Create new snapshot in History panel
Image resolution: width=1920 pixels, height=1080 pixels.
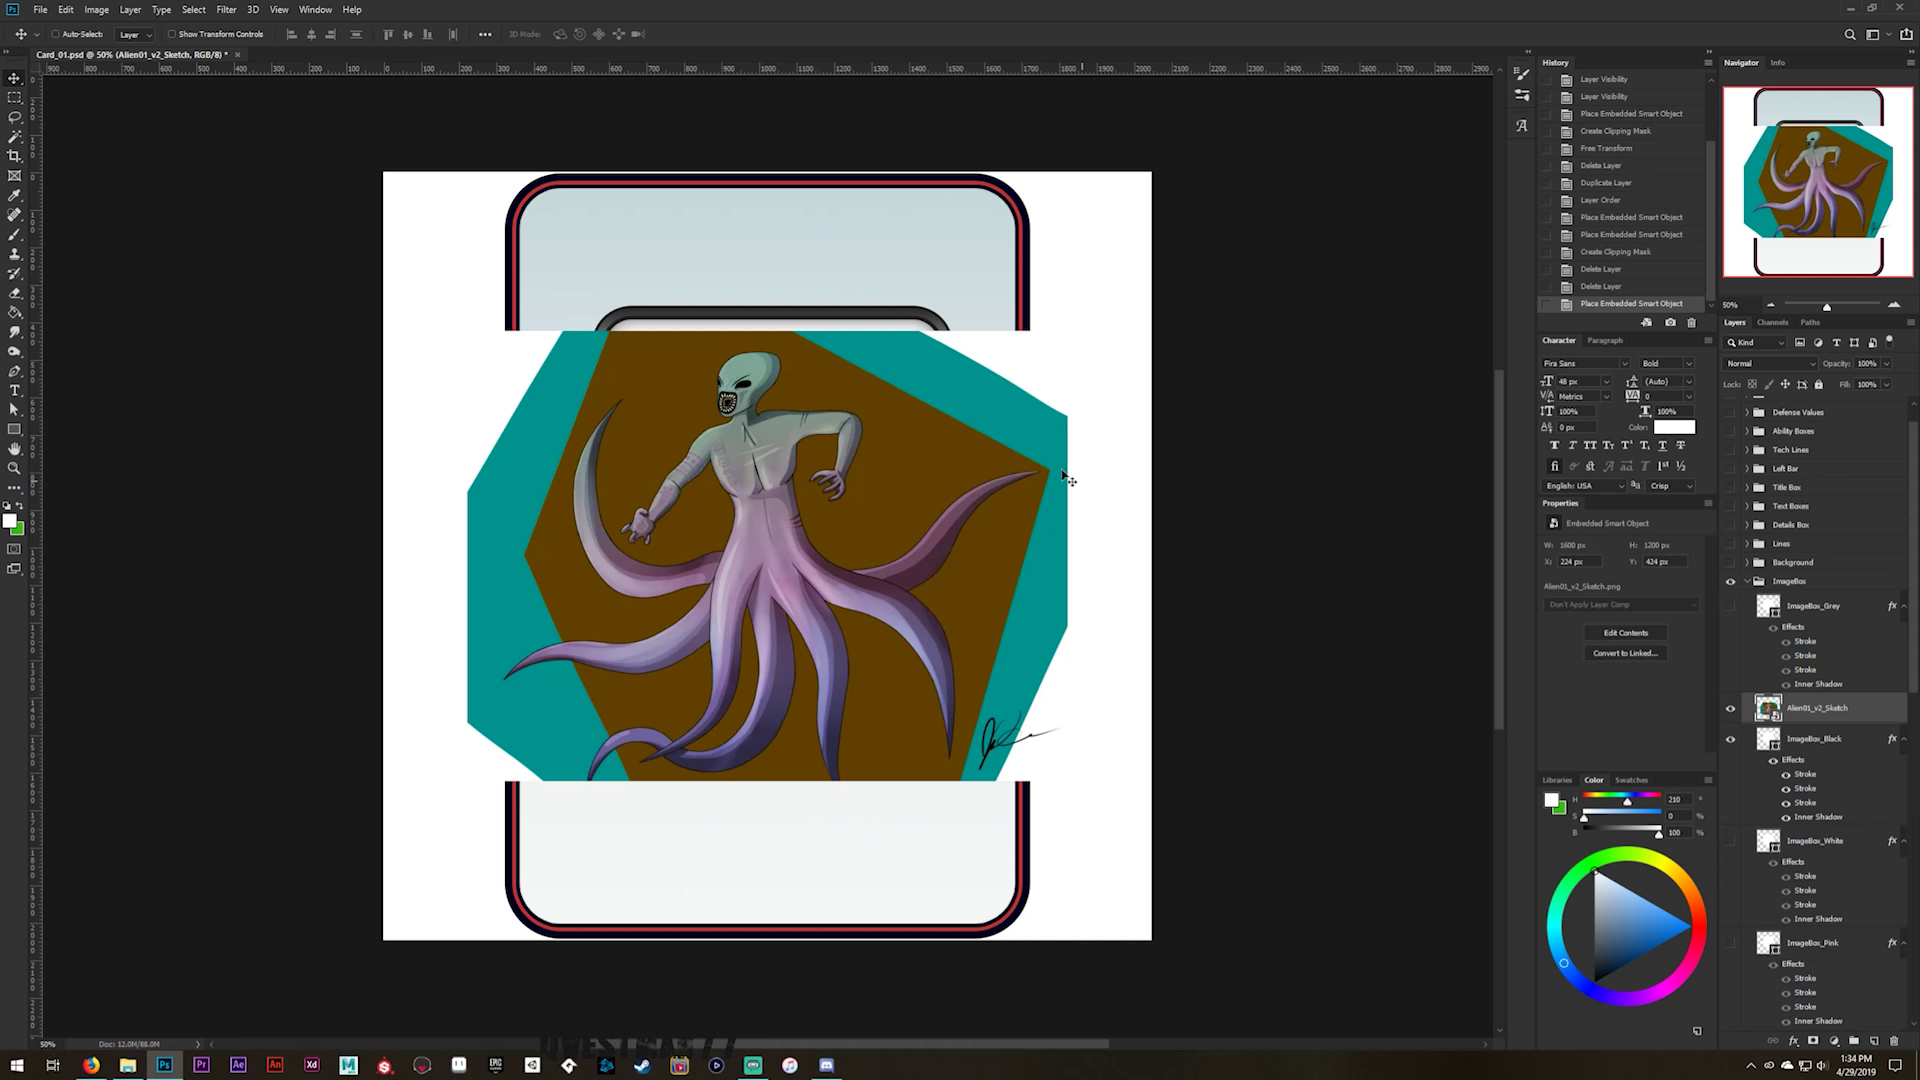(x=1670, y=322)
